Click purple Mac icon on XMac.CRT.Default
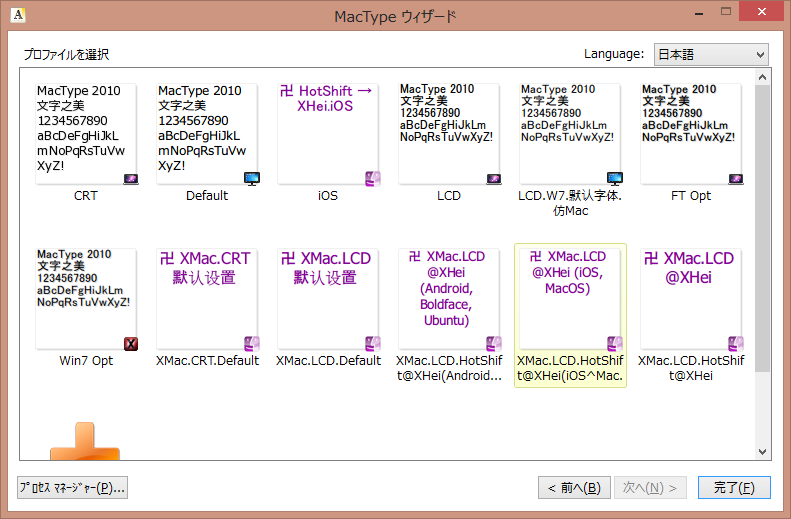Screen dimensions: 791x519 [252, 344]
